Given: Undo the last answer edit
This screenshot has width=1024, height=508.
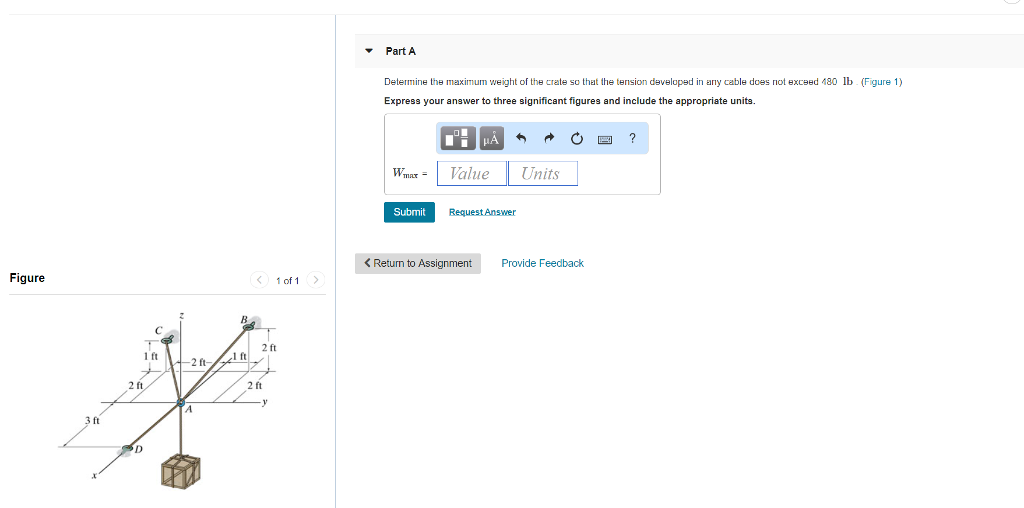Looking at the screenshot, I should pos(521,138).
